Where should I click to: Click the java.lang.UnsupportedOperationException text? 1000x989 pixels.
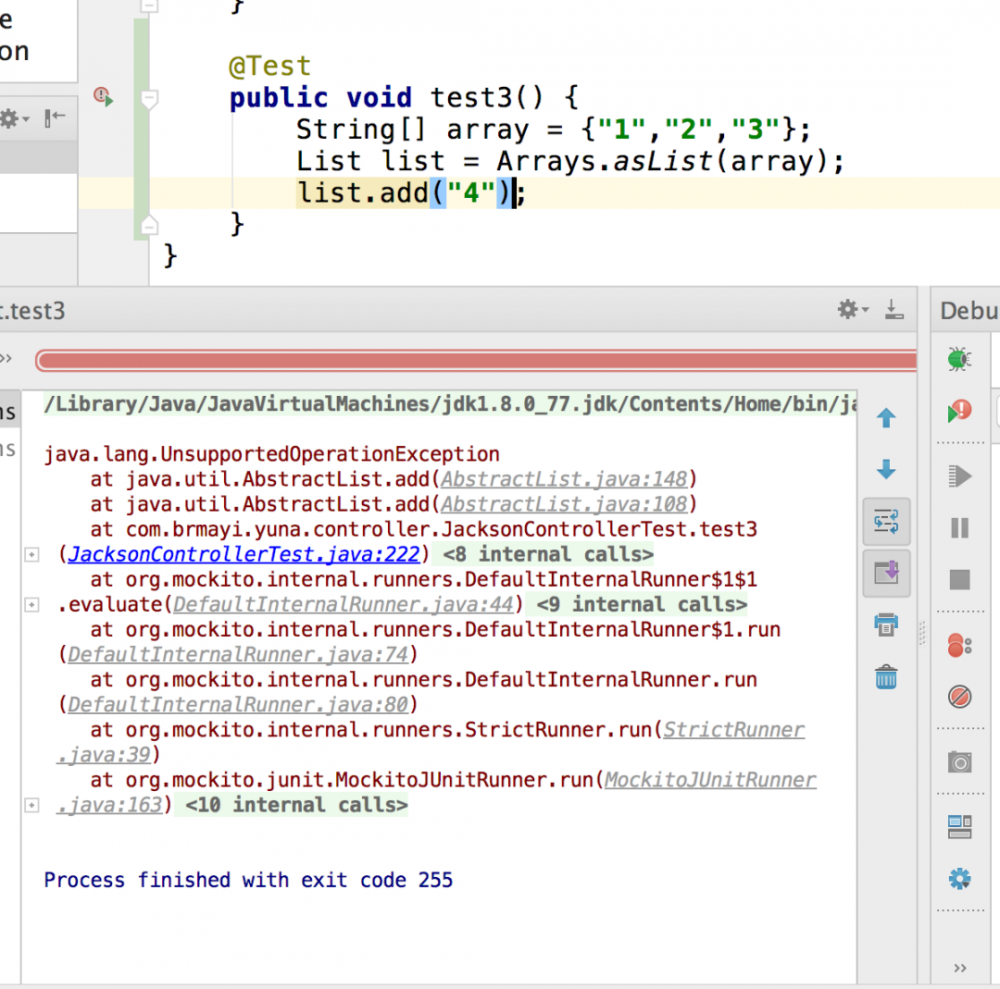pos(272,454)
